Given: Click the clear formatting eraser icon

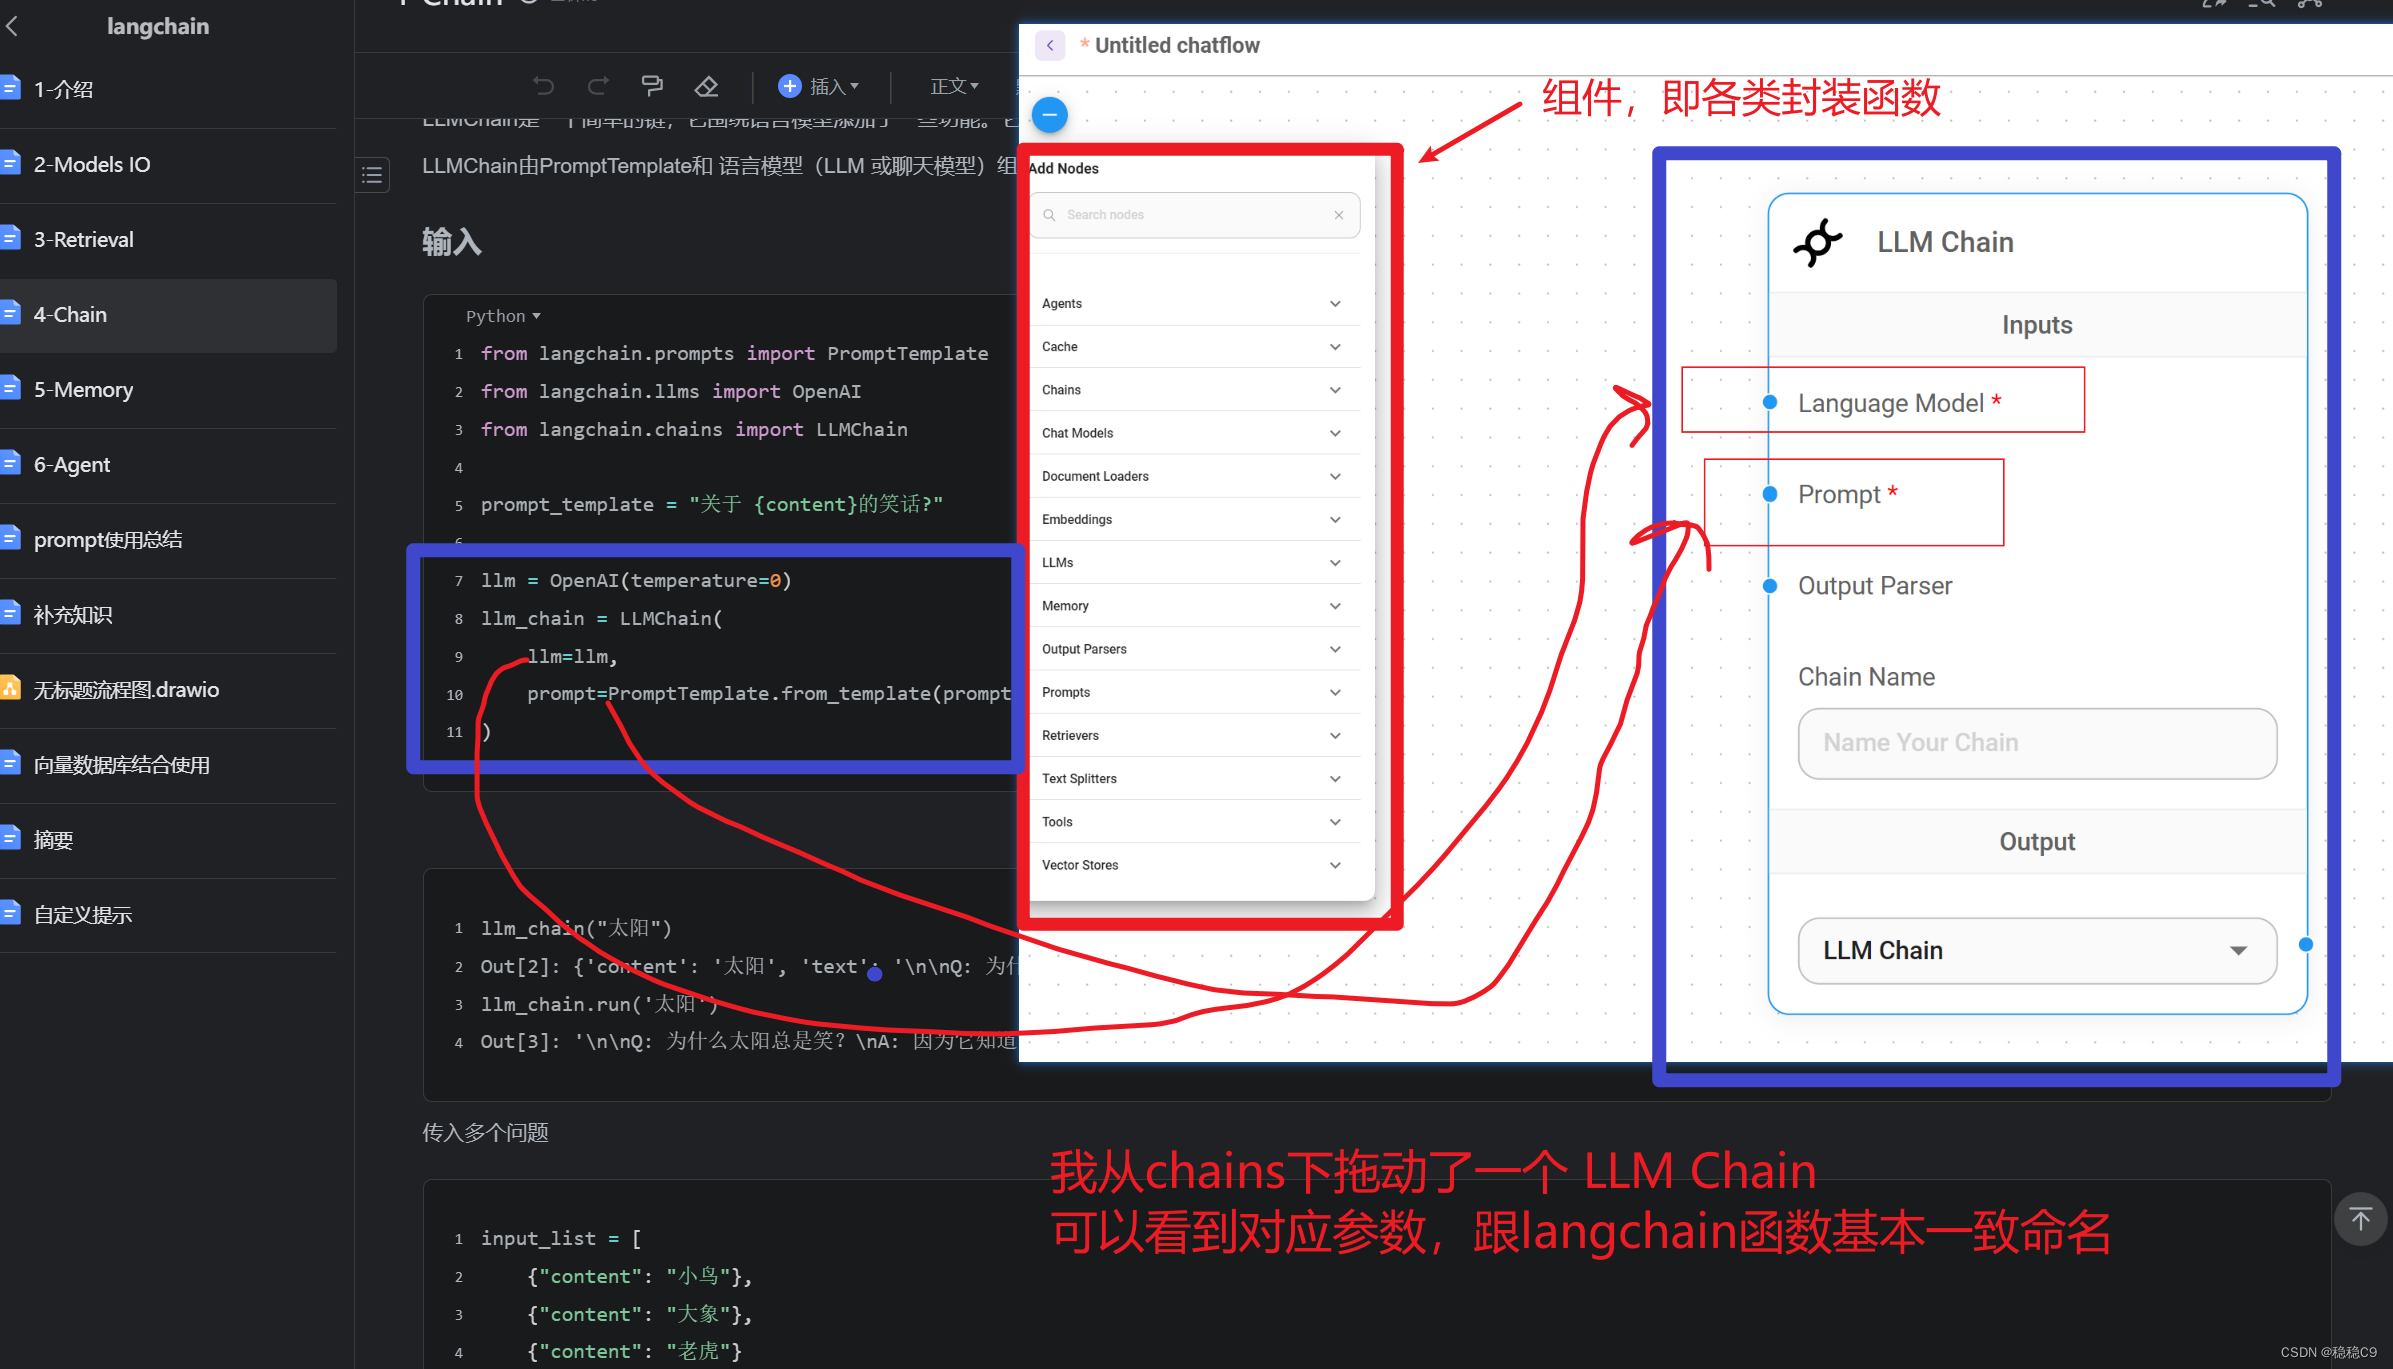Looking at the screenshot, I should click(x=706, y=86).
